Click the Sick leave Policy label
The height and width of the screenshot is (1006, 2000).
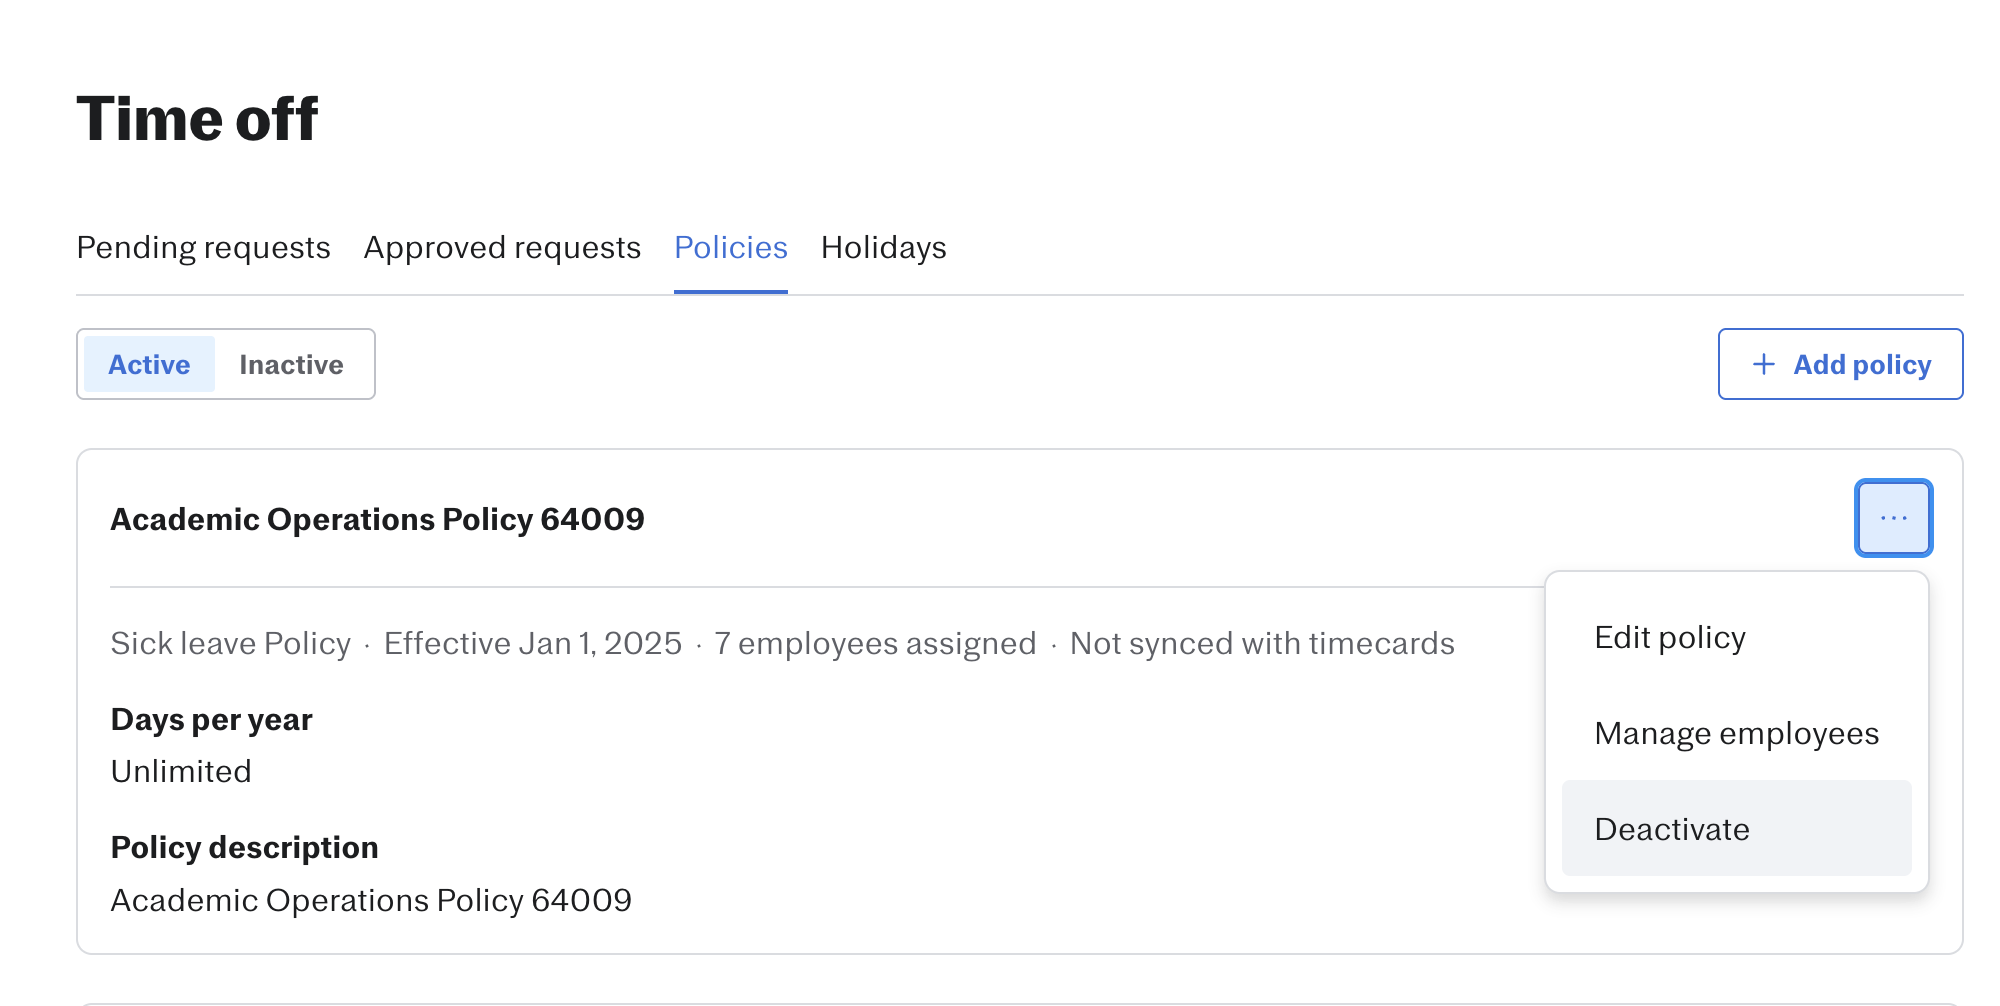[x=231, y=643]
